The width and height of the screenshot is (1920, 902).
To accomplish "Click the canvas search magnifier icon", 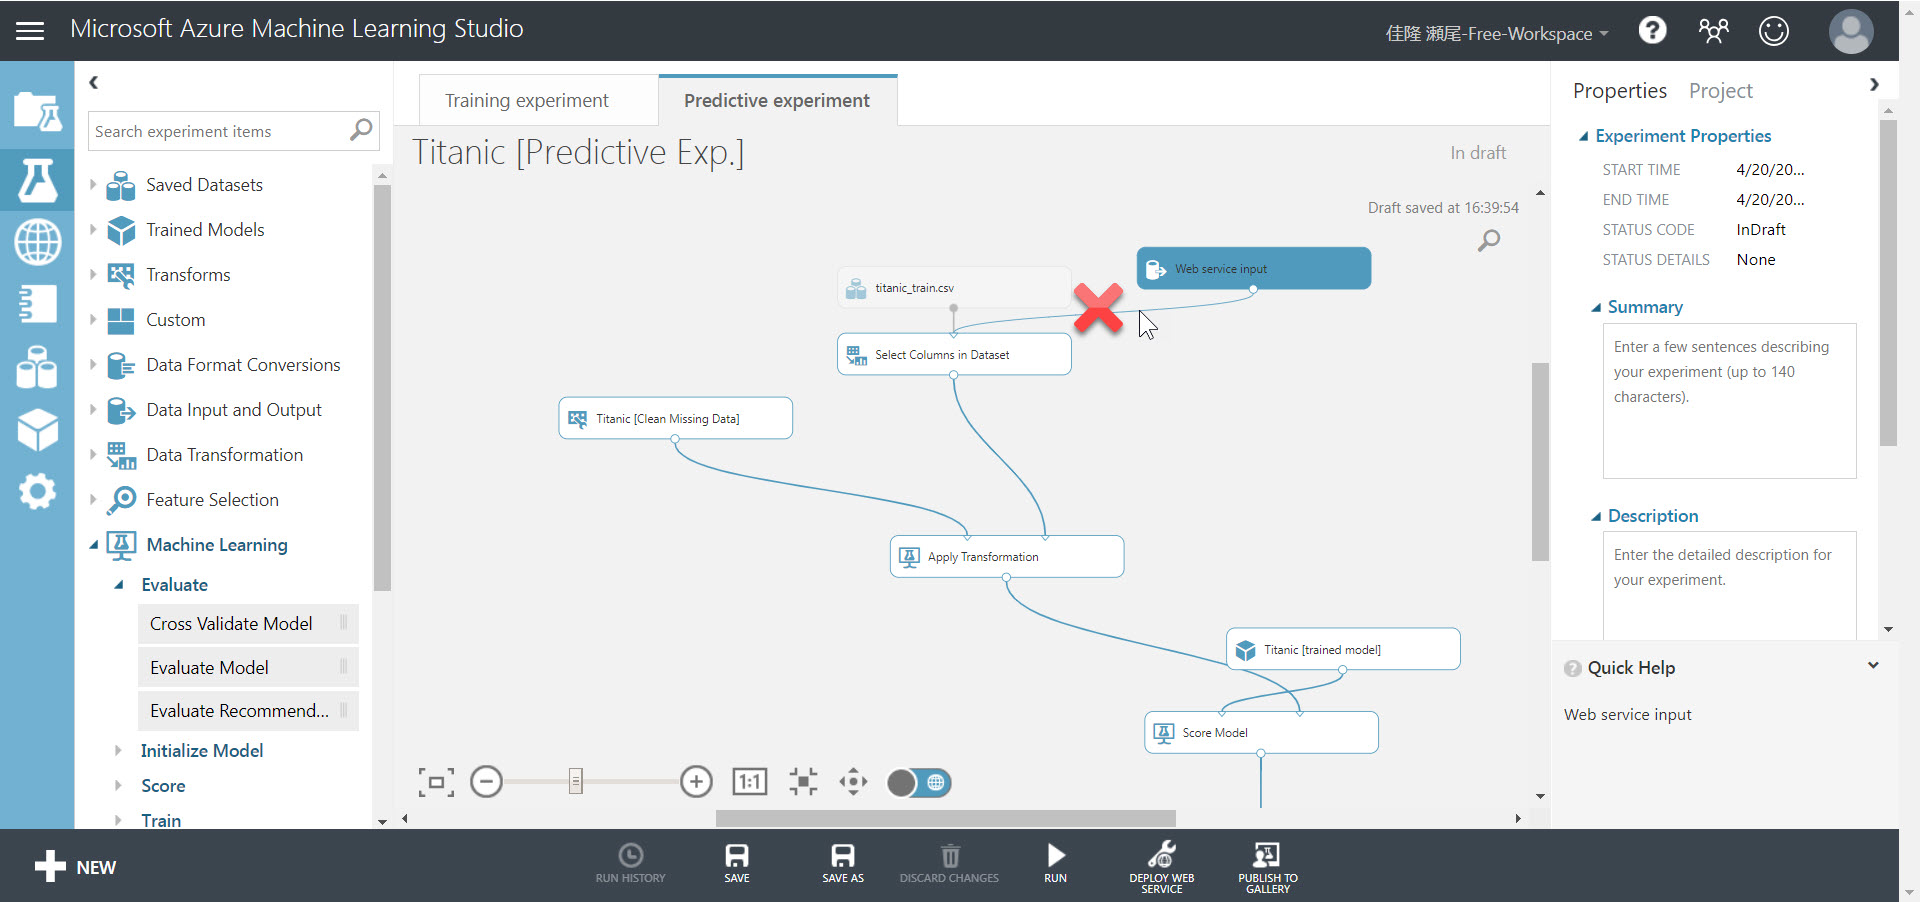I will (1489, 240).
